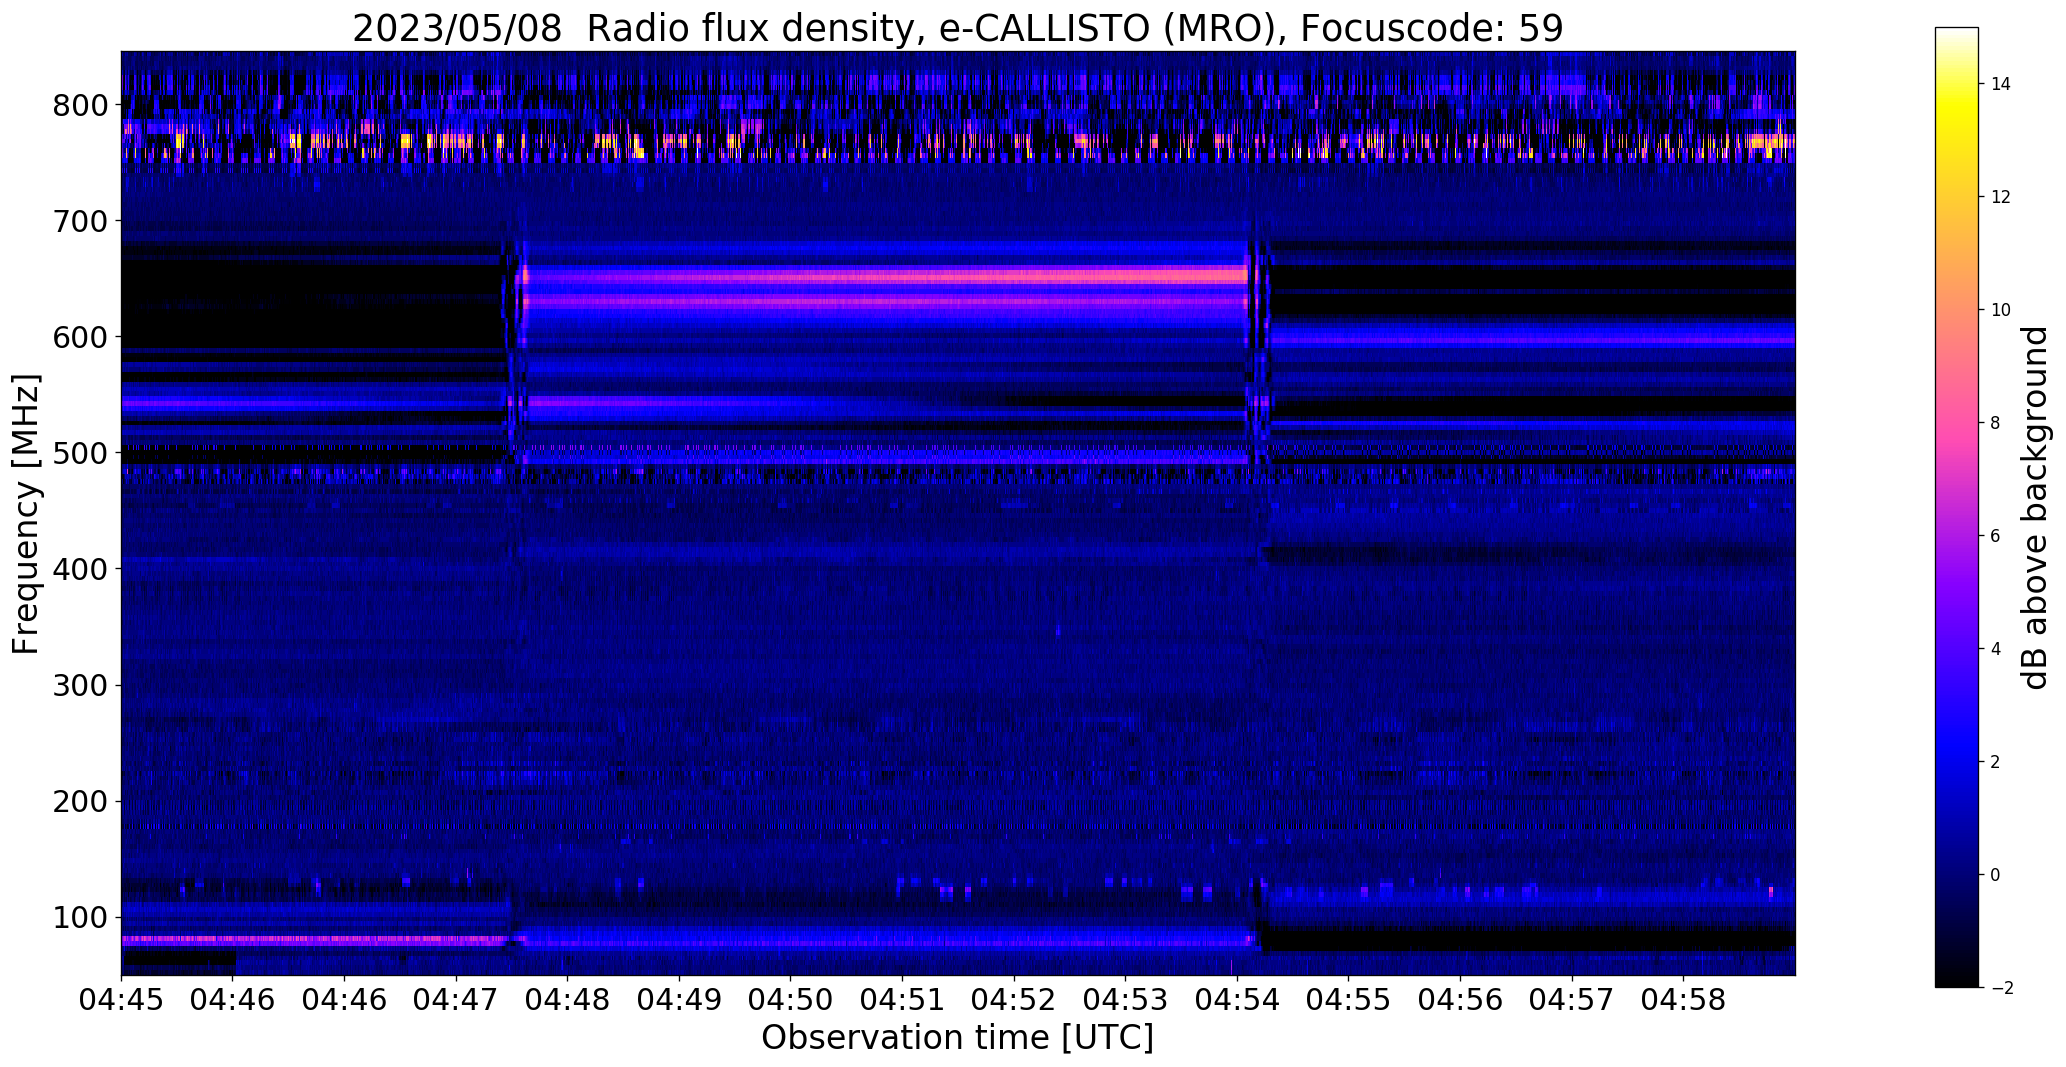Viewport: 2066px width, 1067px height.
Task: Click the colorbar tick value 2
Action: click(1996, 762)
